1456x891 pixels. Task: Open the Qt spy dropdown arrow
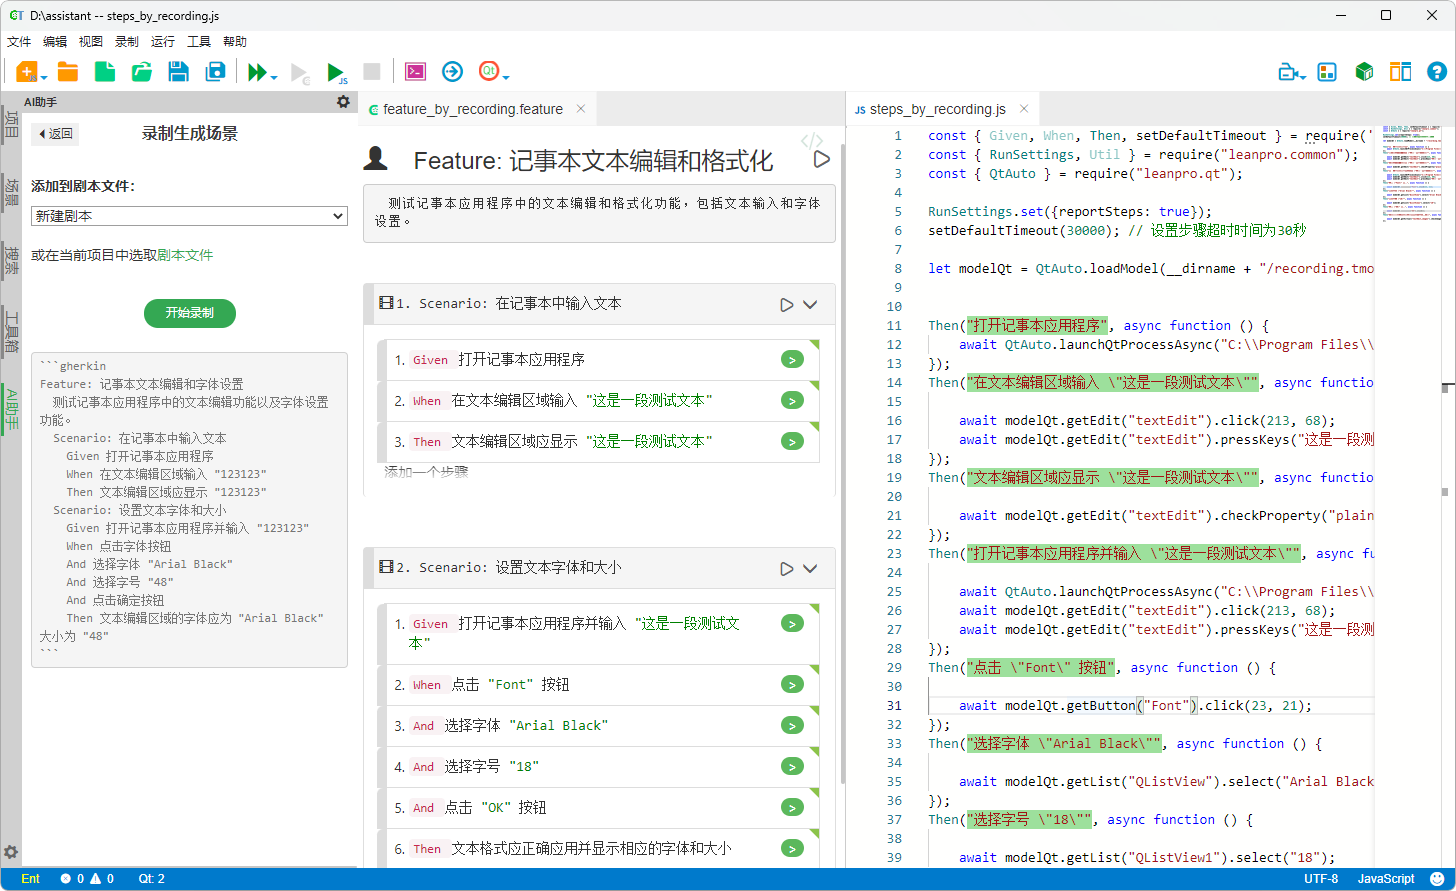(x=506, y=76)
